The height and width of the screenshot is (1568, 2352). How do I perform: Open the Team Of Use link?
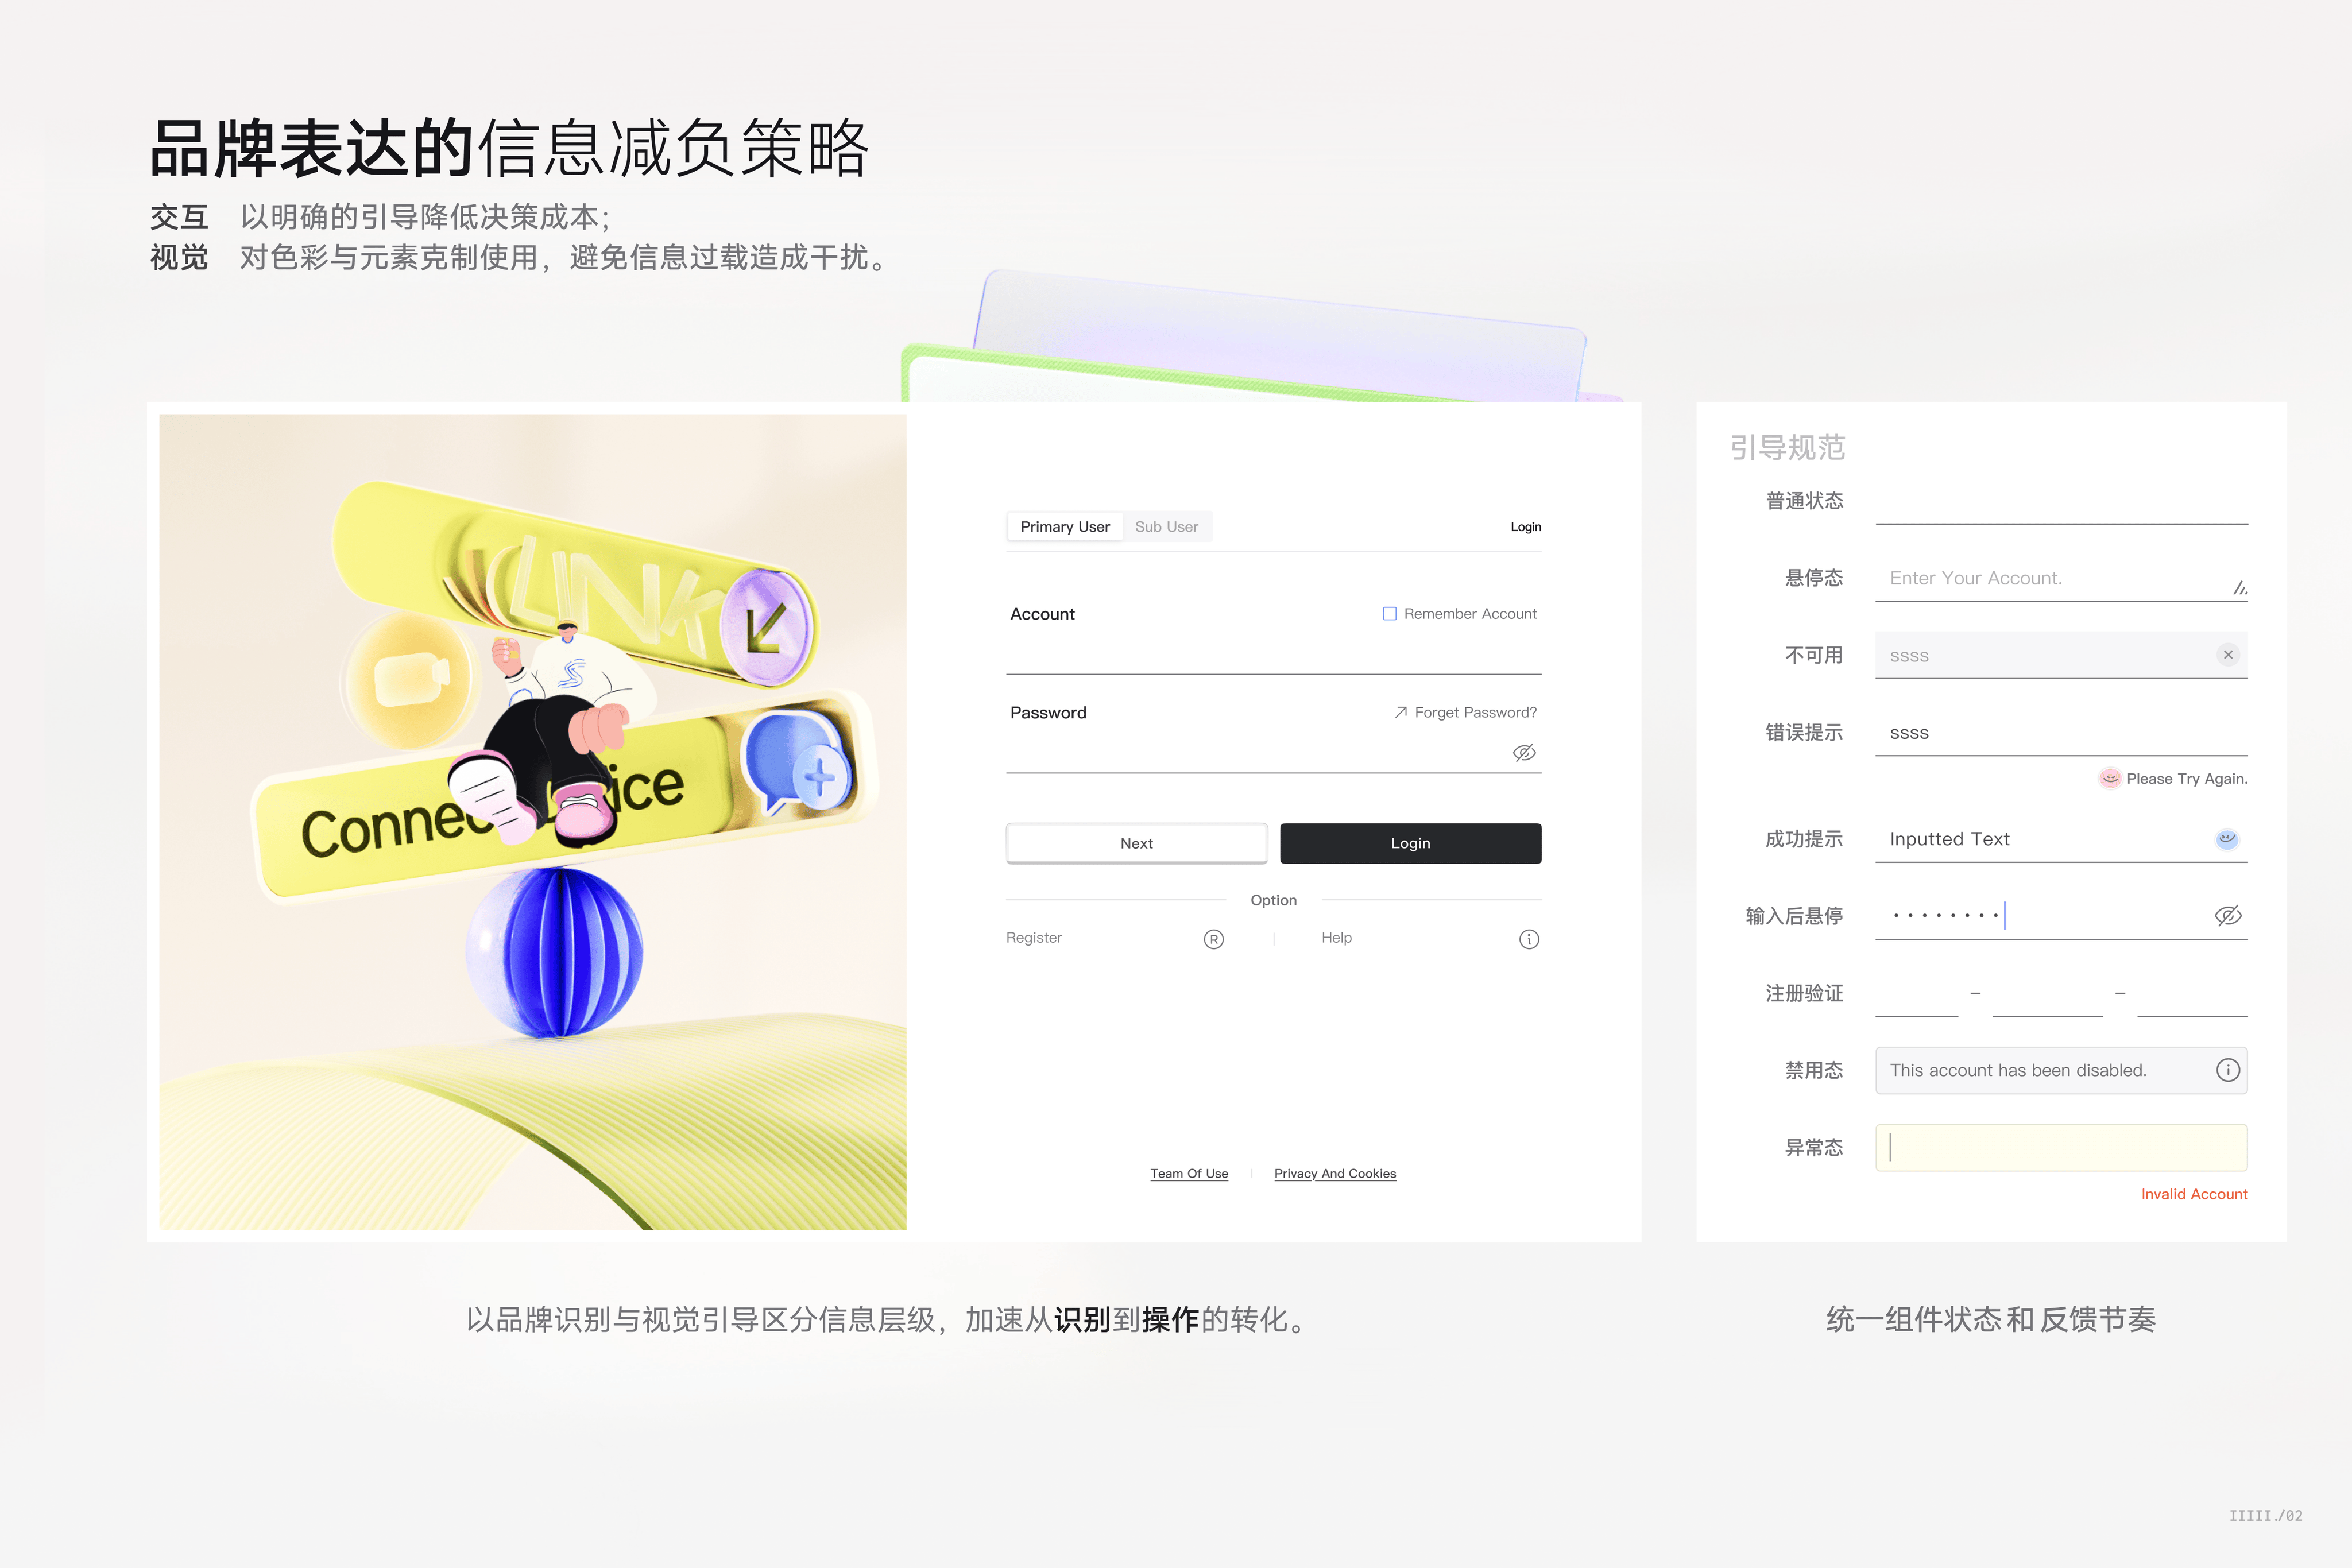coord(1189,1174)
